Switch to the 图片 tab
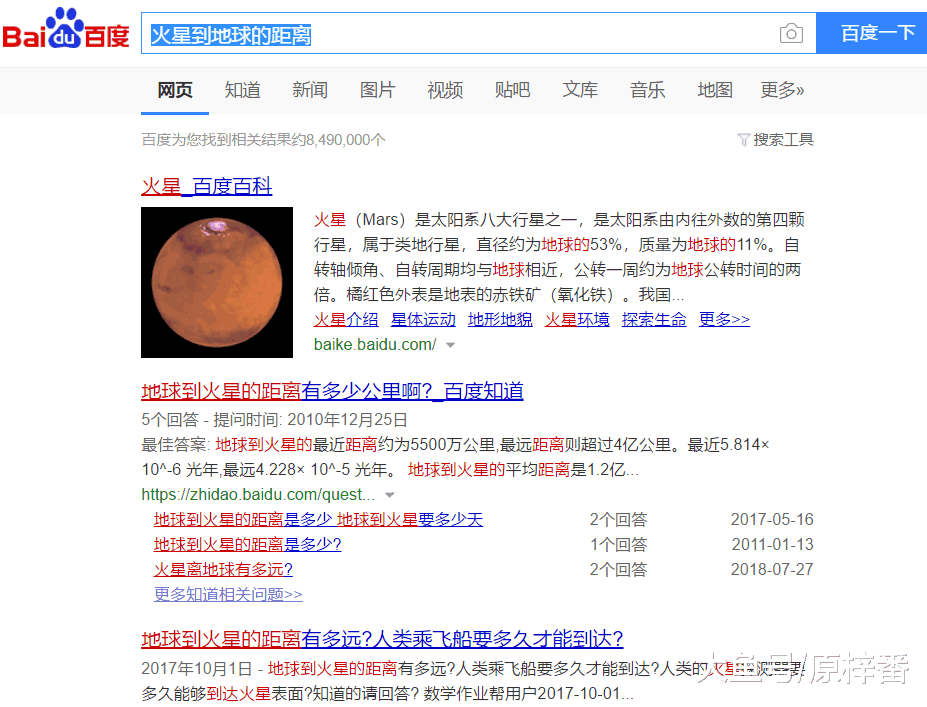Screen dimensions: 927x707 point(377,90)
